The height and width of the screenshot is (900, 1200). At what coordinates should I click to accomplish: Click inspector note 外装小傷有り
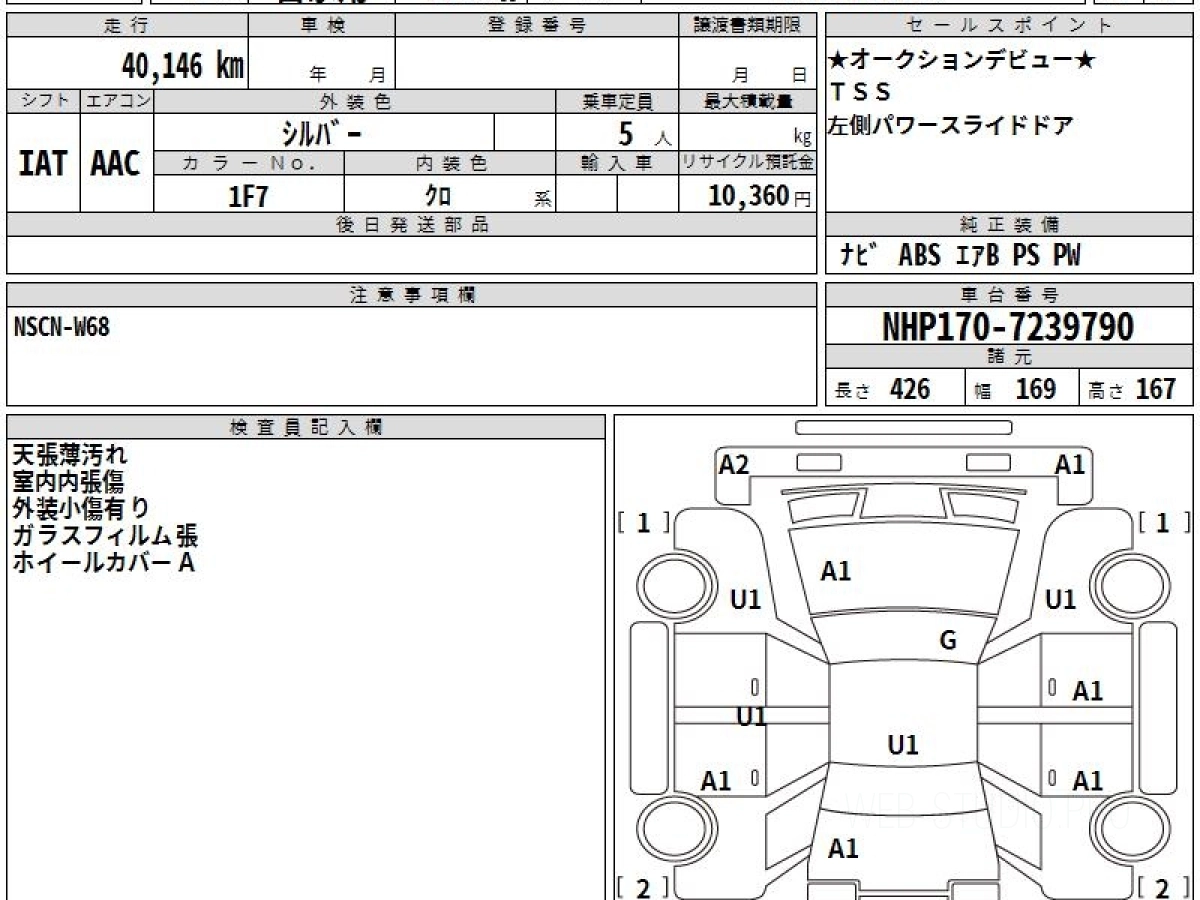[81, 508]
